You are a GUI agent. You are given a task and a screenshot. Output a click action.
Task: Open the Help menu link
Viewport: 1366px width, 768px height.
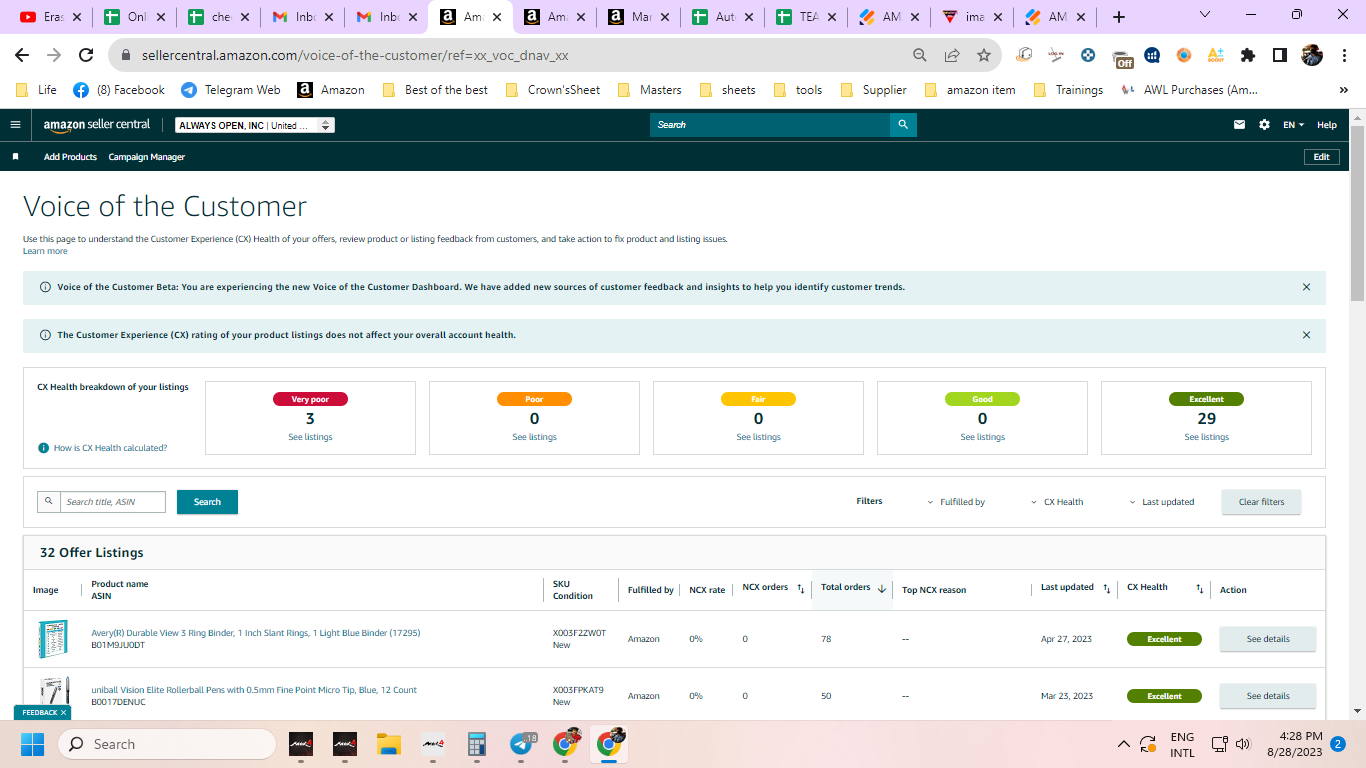coord(1326,125)
